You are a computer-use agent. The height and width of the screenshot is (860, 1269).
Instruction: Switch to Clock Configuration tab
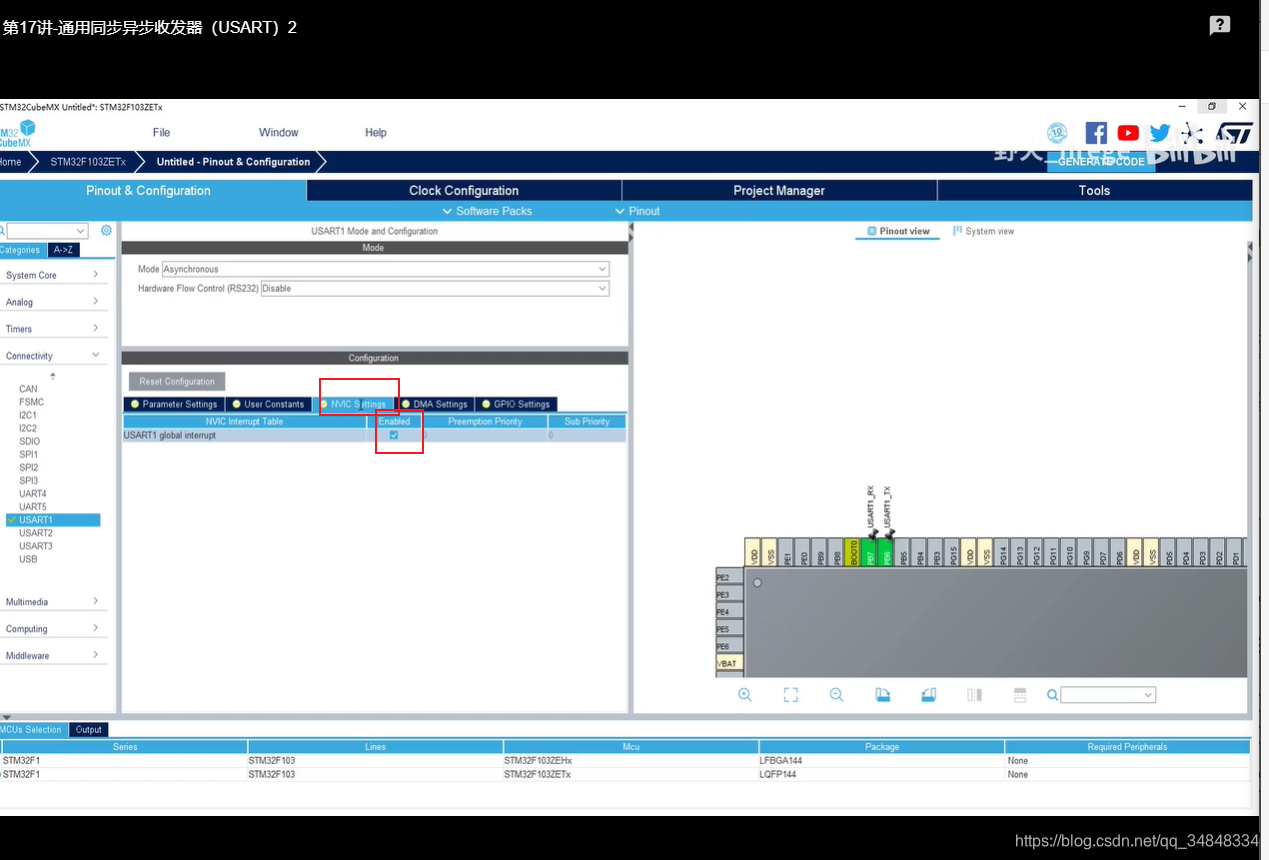point(464,191)
